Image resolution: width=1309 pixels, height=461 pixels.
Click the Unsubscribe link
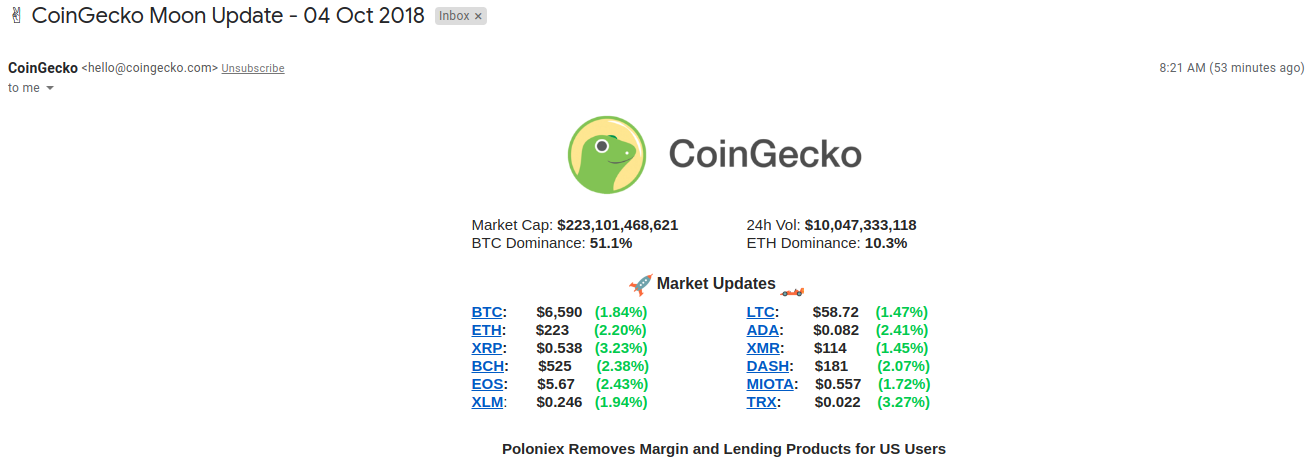253,68
